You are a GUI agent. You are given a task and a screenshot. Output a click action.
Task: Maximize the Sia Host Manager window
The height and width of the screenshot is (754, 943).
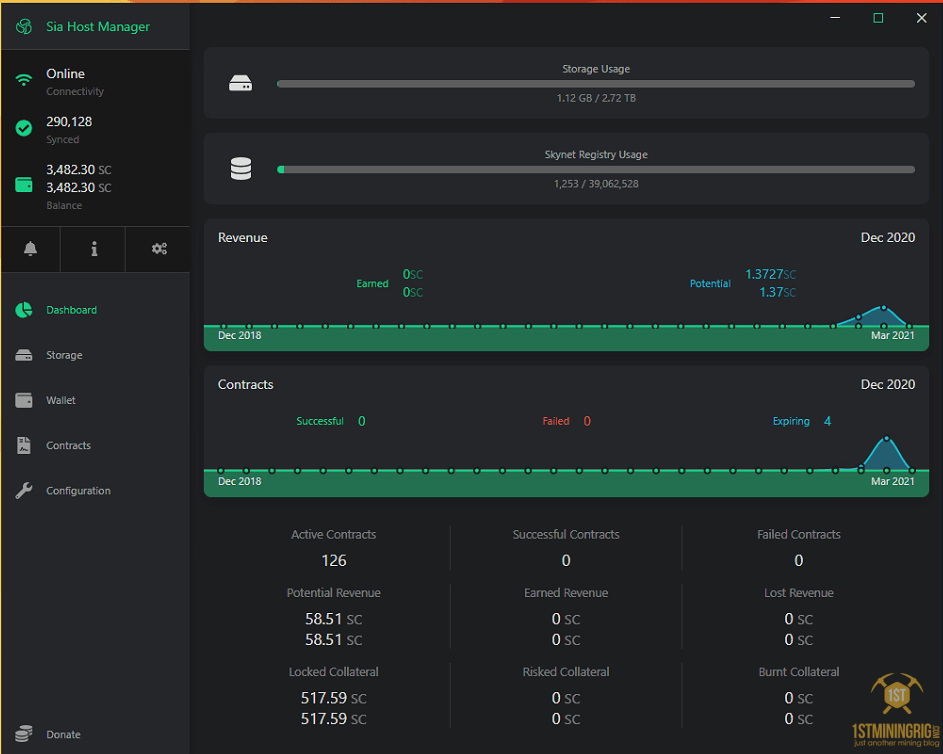pos(878,18)
